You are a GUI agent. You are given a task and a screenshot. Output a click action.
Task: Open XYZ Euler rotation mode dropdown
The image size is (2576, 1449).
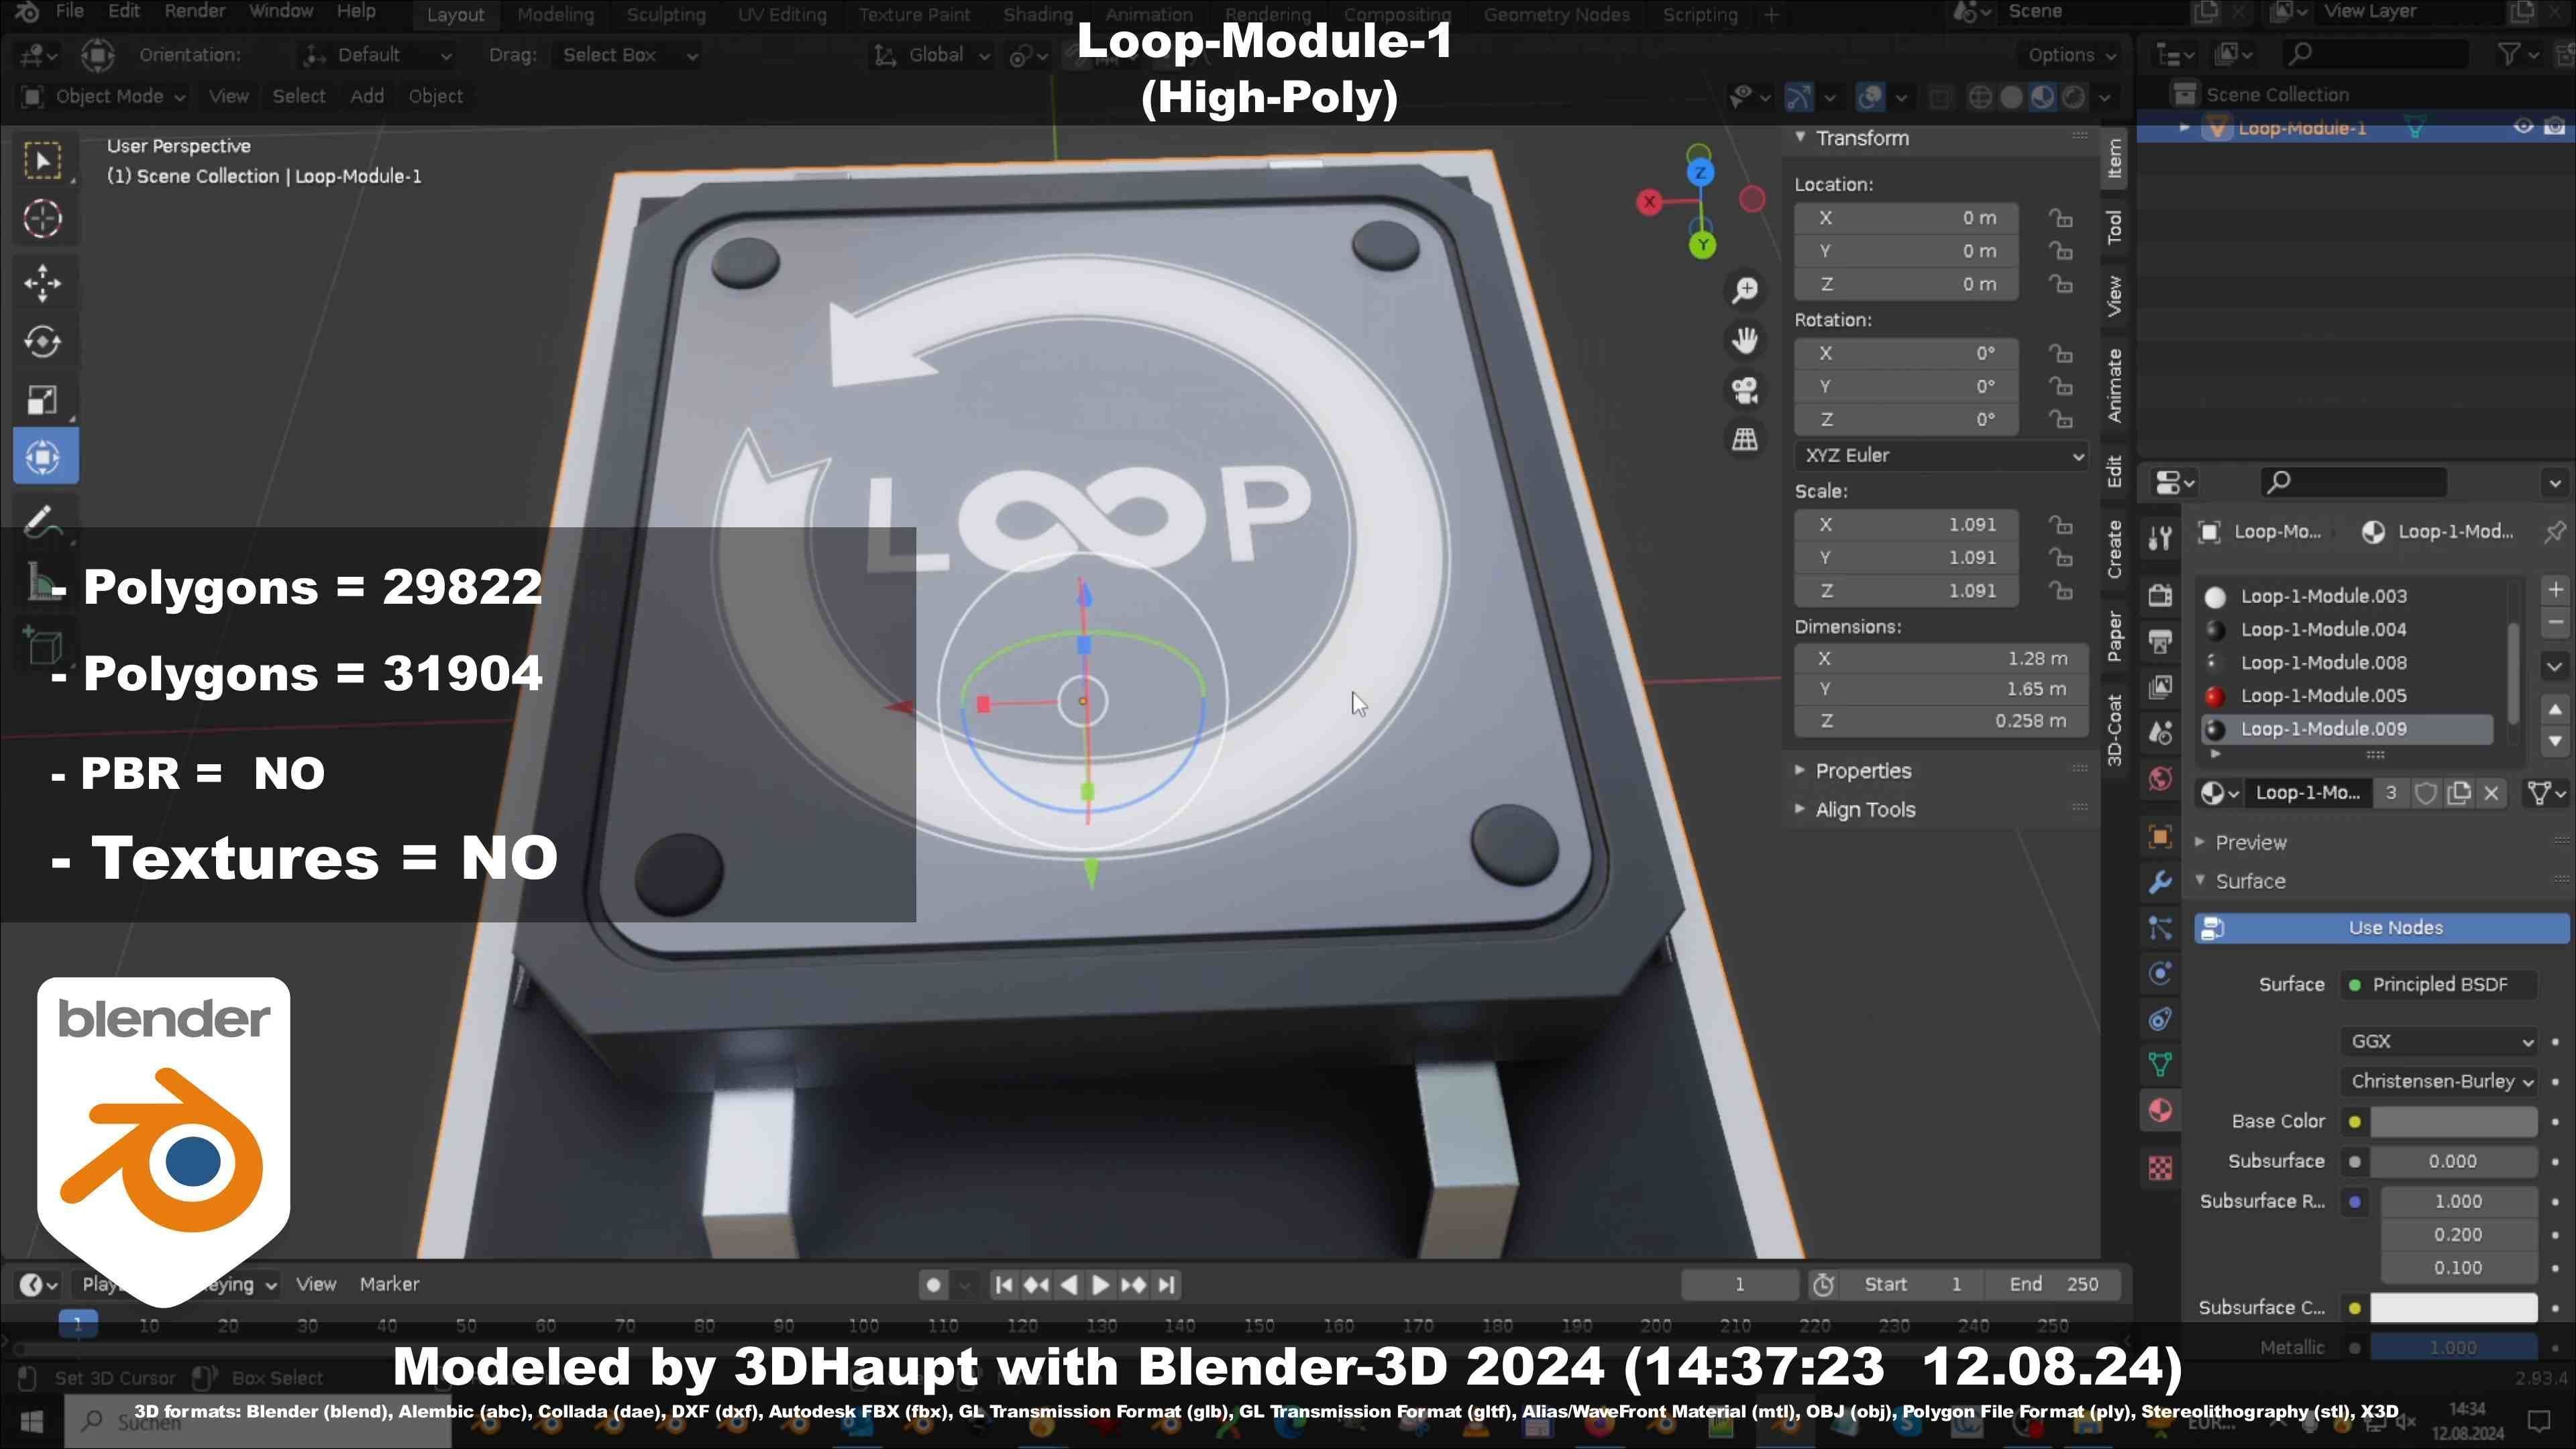1941,455
